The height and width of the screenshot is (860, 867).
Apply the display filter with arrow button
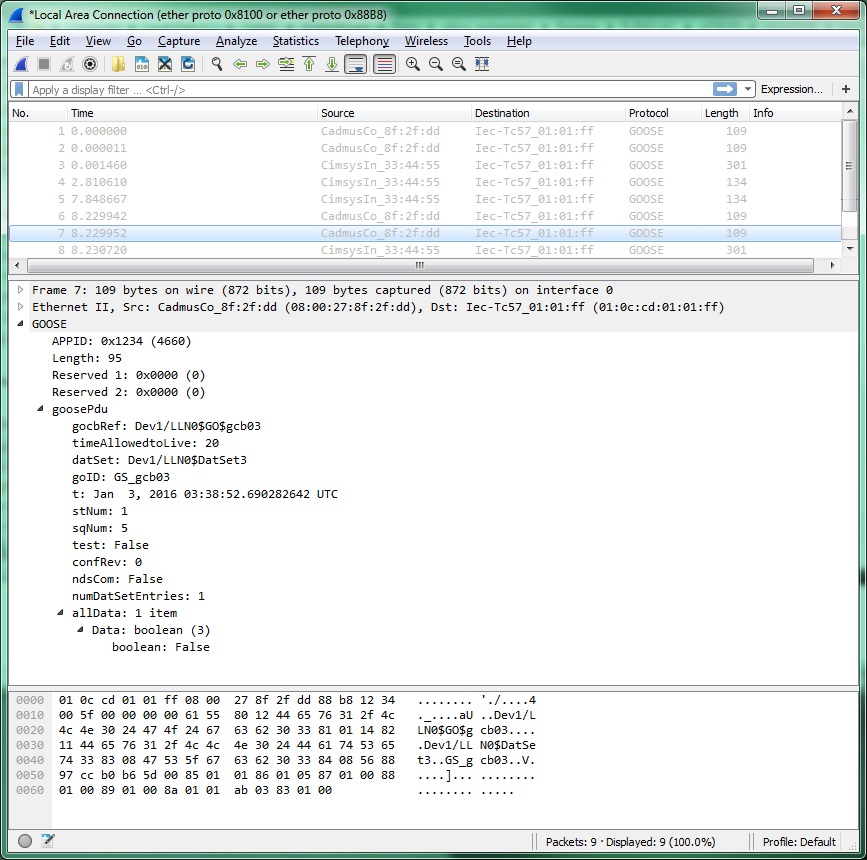[x=725, y=89]
